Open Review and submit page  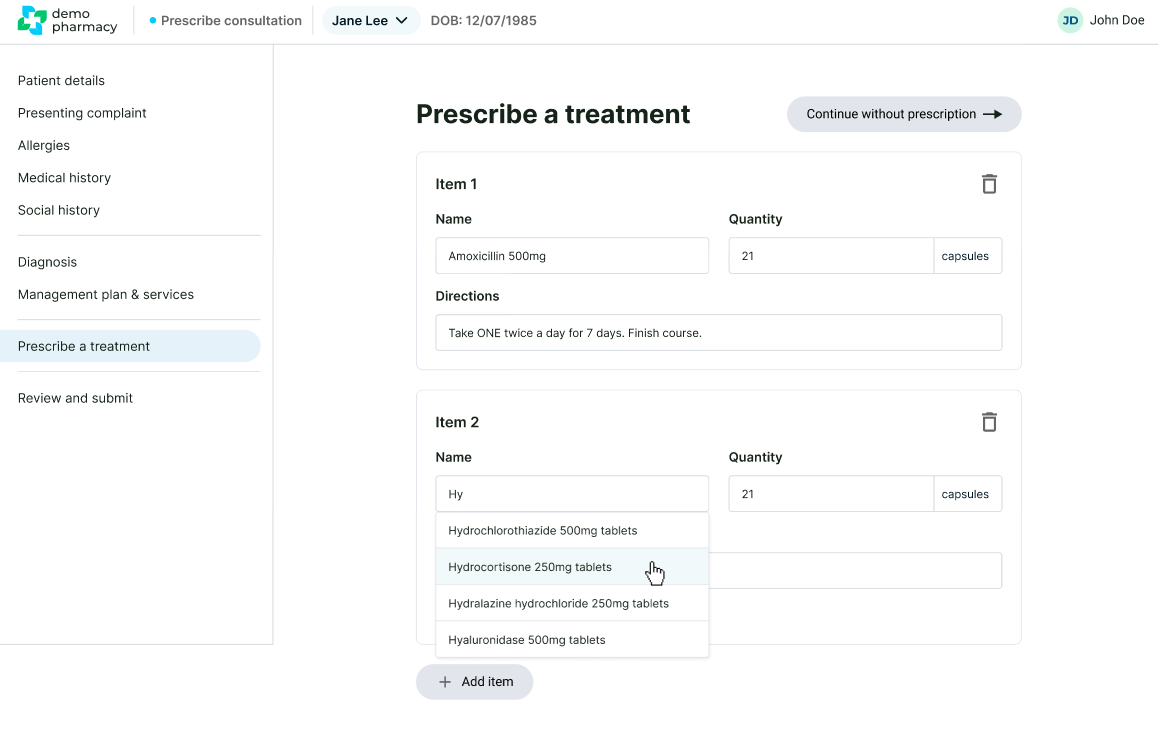[x=75, y=398]
